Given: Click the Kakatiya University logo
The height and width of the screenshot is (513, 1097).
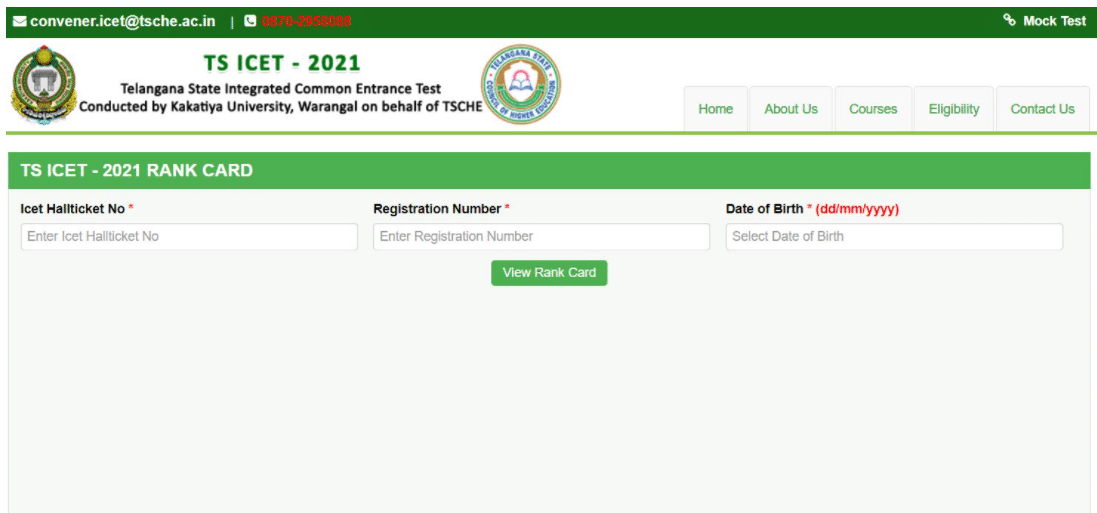Looking at the screenshot, I should tap(43, 85).
